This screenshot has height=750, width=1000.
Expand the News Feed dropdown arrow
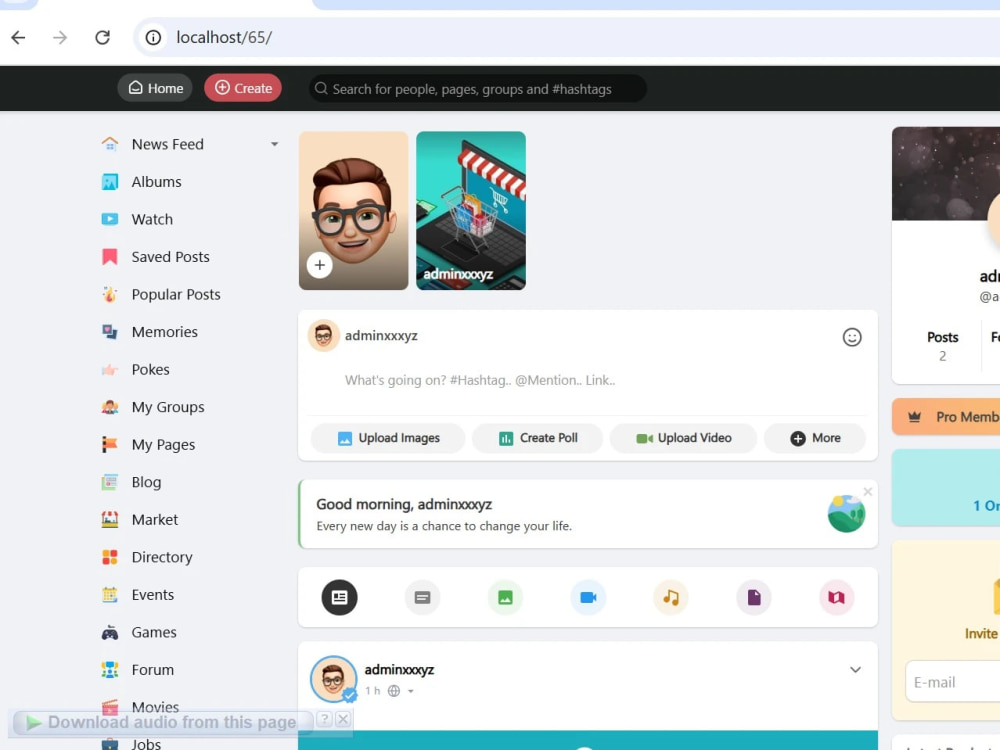[x=274, y=144]
